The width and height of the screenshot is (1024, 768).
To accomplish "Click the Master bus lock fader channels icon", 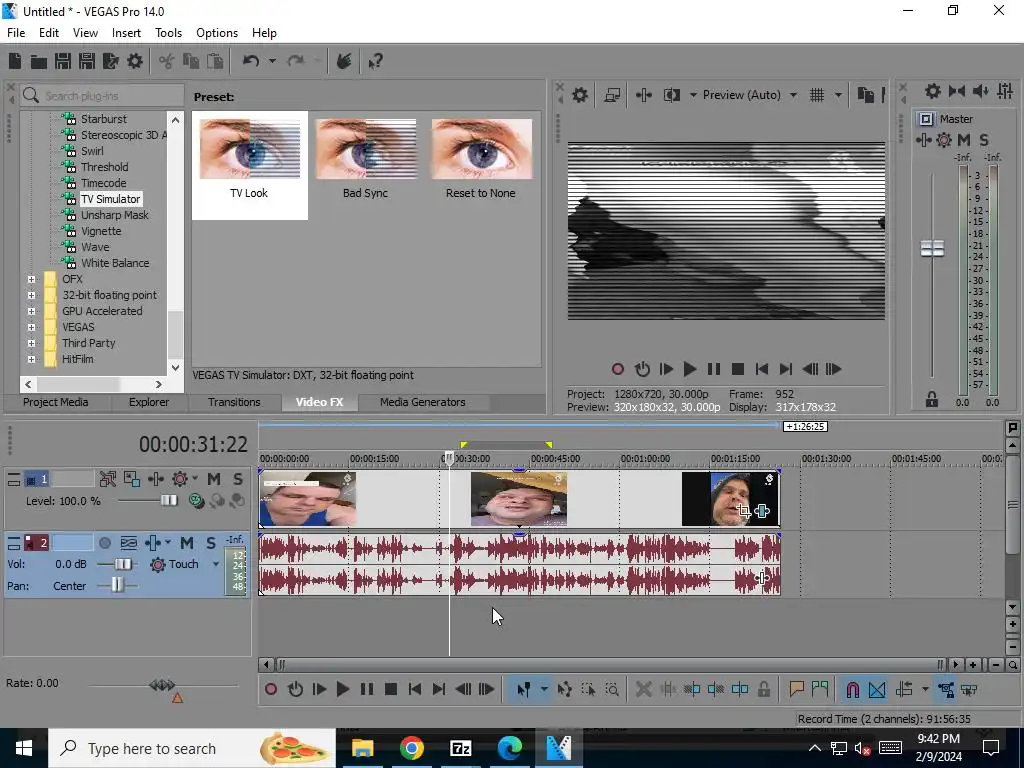I will pos(932,399).
